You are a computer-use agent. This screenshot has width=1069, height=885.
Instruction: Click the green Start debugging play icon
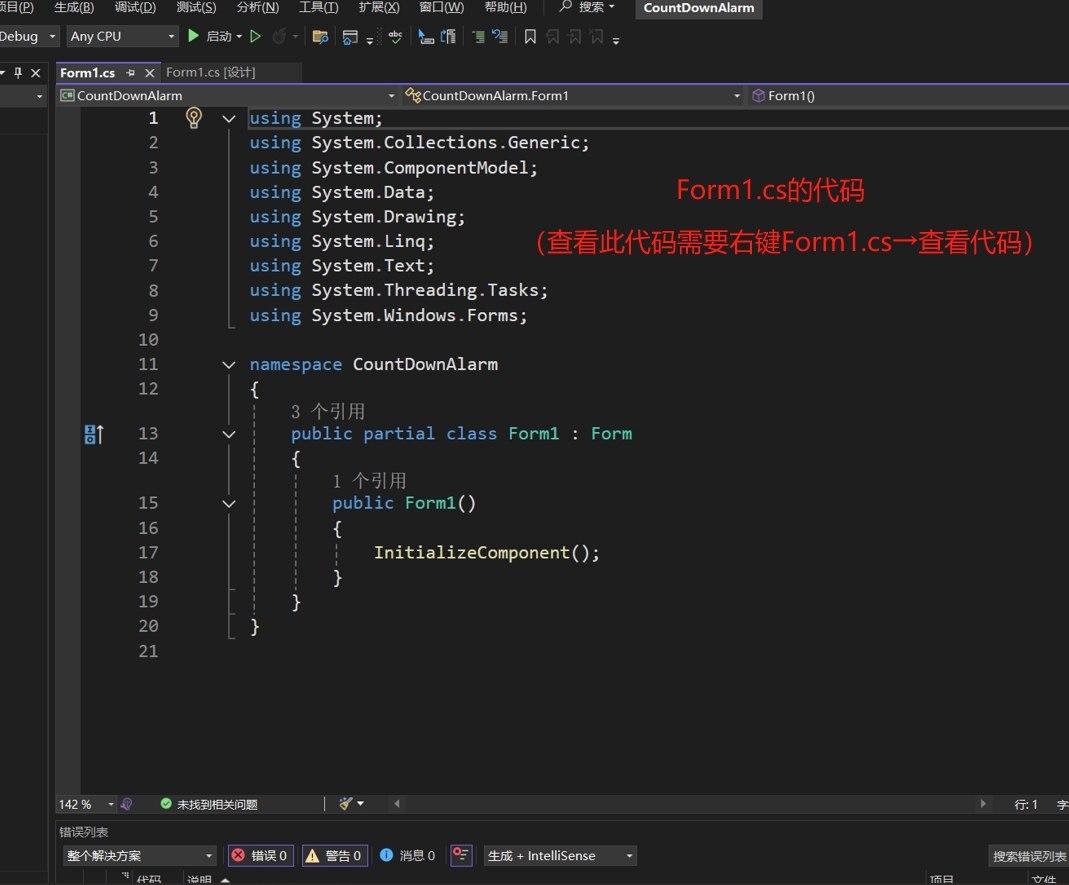[x=194, y=36]
